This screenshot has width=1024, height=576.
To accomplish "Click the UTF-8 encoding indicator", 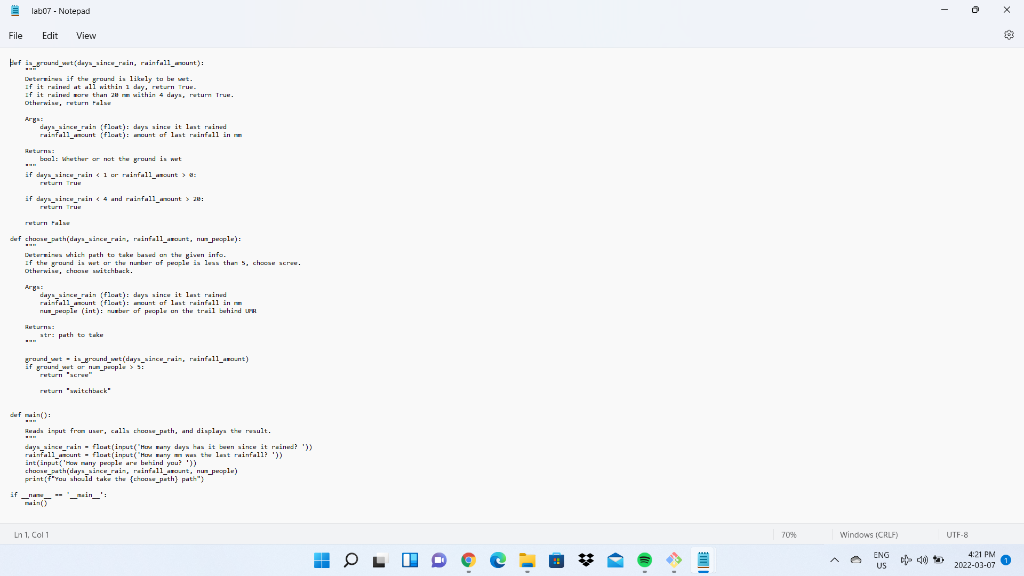I will click(x=956, y=534).
